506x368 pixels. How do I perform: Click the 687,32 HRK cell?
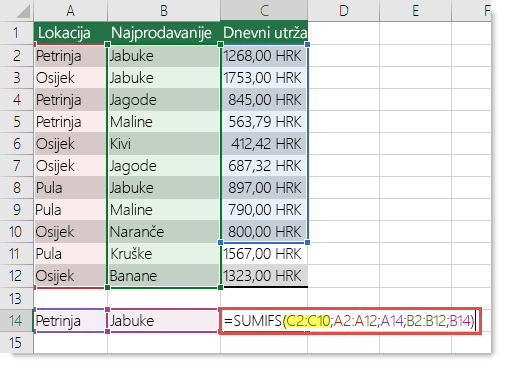(x=264, y=166)
